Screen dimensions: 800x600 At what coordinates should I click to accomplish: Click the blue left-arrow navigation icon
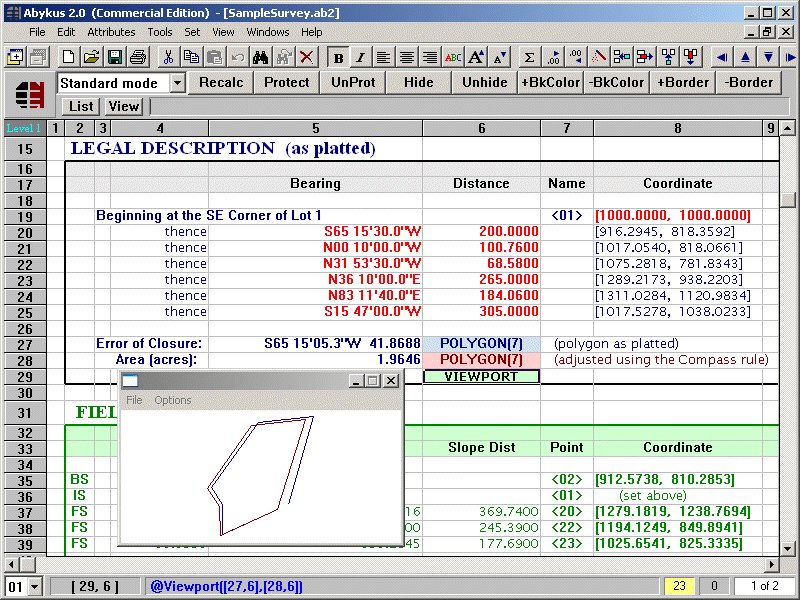click(x=722, y=57)
